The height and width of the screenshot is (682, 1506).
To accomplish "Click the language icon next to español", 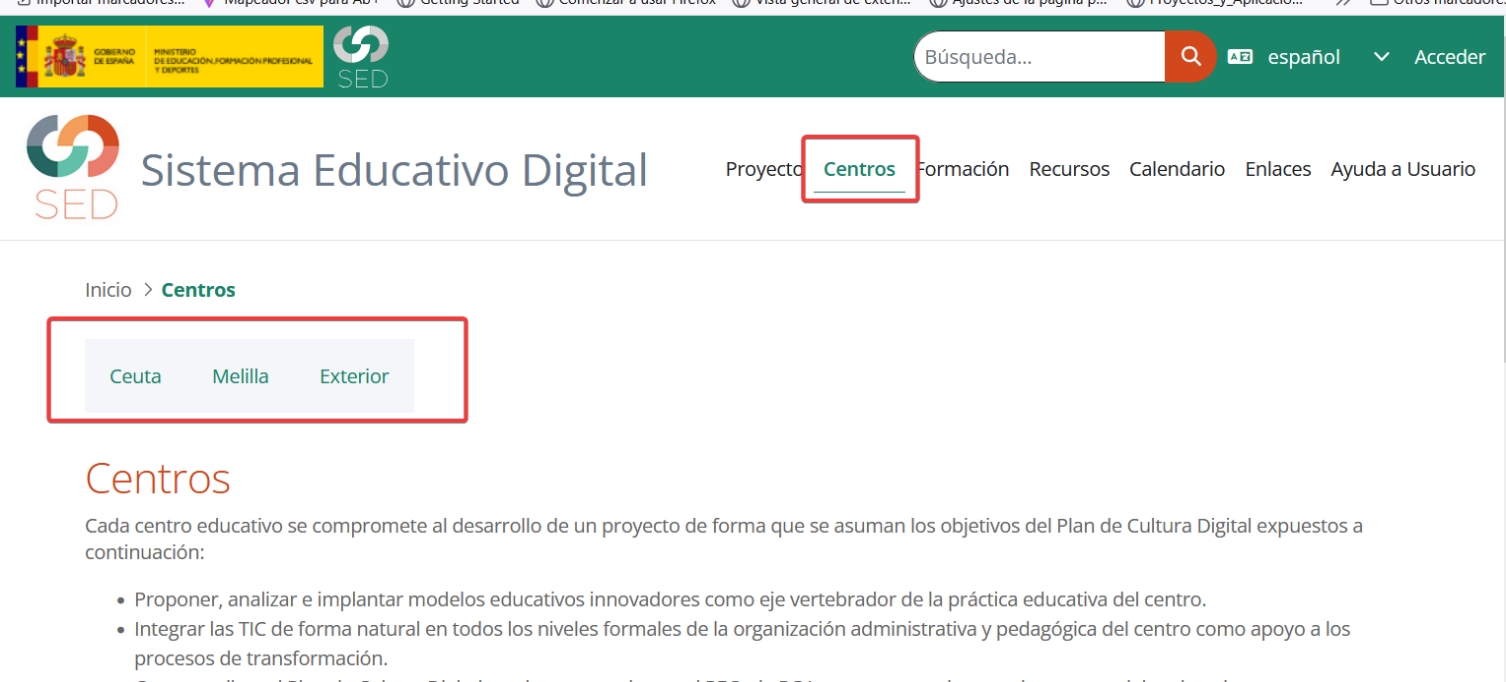I will [1240, 57].
